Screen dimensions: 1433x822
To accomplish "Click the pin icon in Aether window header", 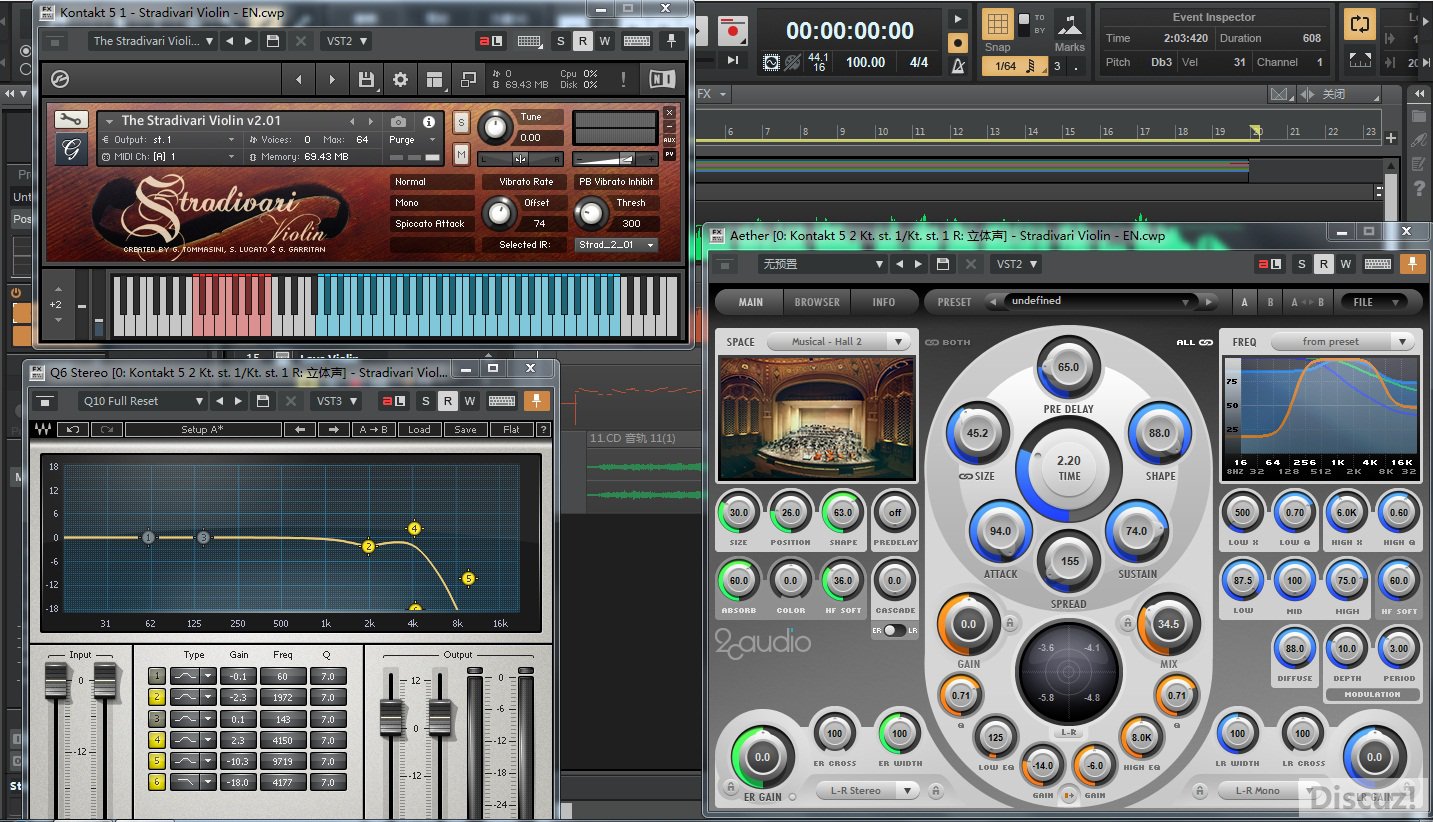I will tap(1412, 264).
